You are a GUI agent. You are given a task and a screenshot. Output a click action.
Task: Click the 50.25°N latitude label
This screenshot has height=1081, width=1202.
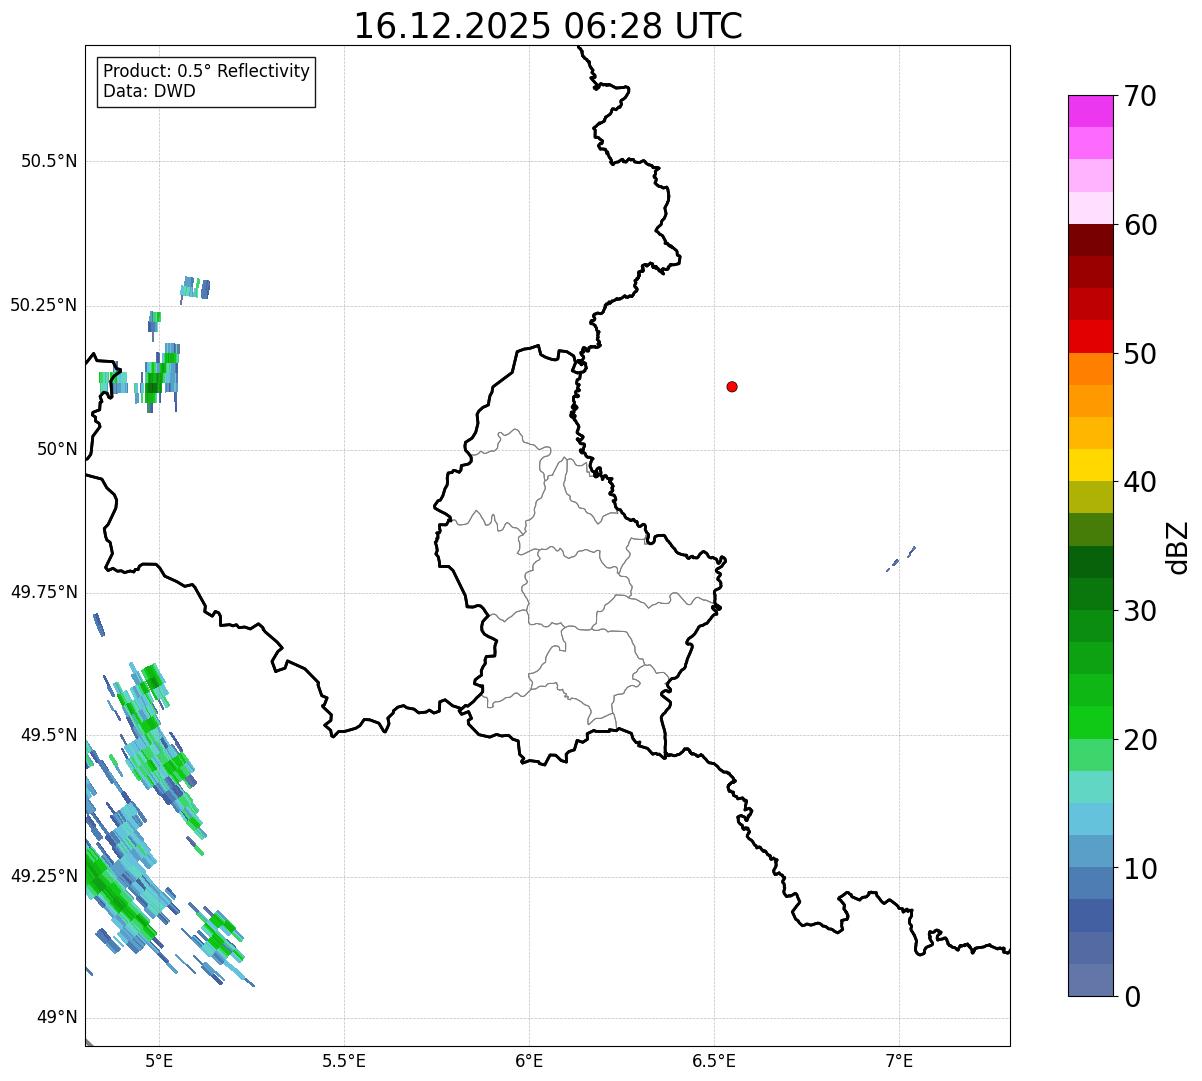tap(44, 305)
